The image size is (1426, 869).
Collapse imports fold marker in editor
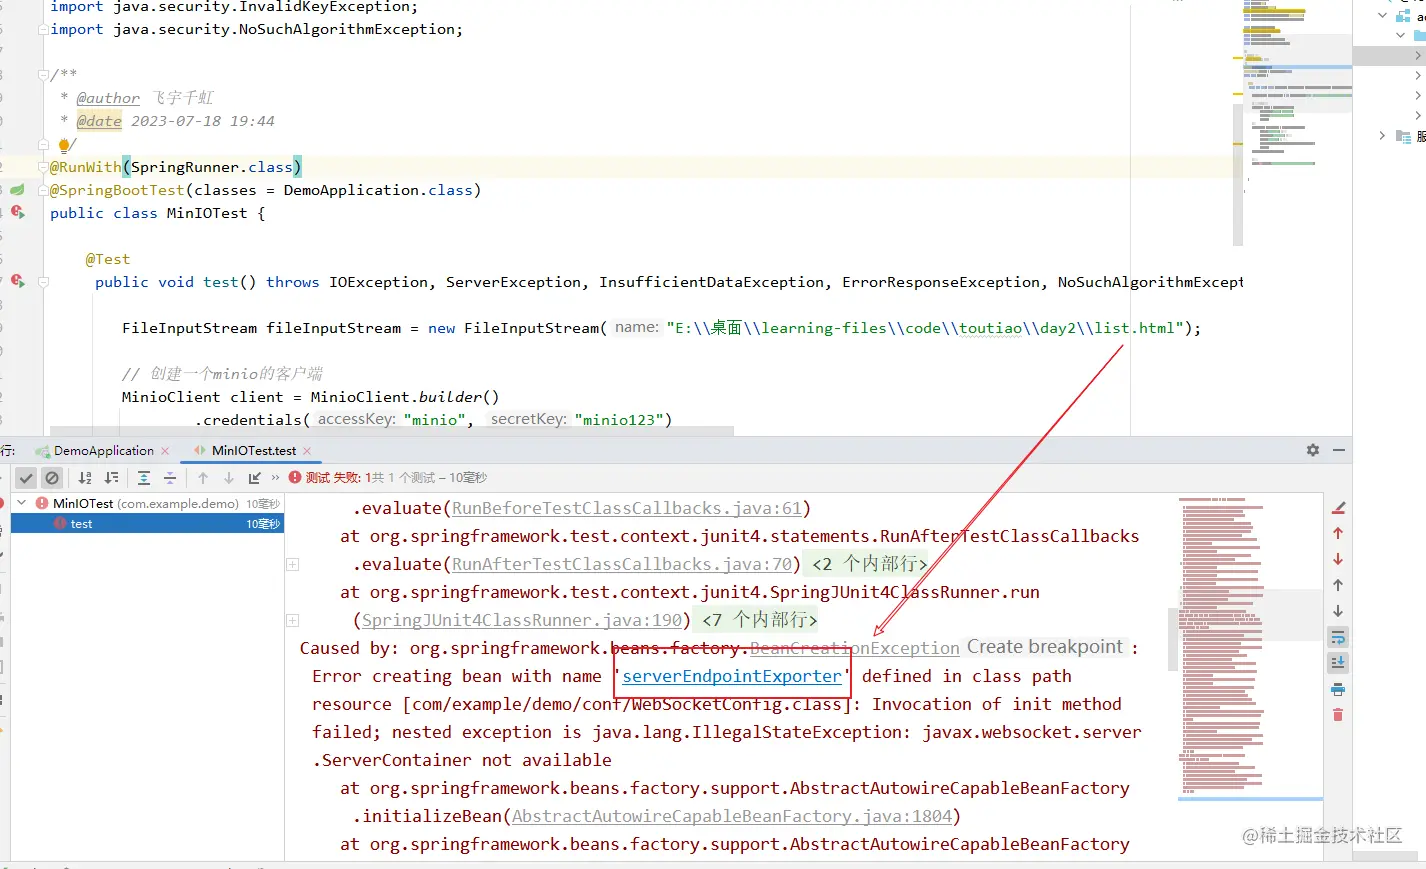(43, 29)
